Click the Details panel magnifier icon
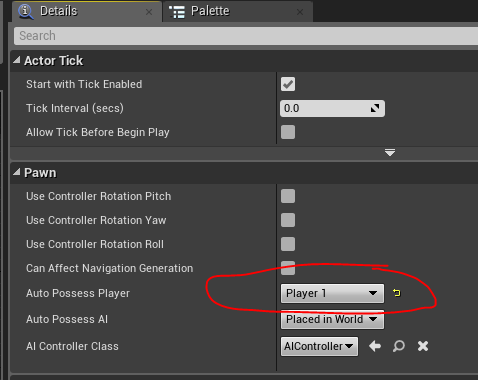 tap(26, 11)
